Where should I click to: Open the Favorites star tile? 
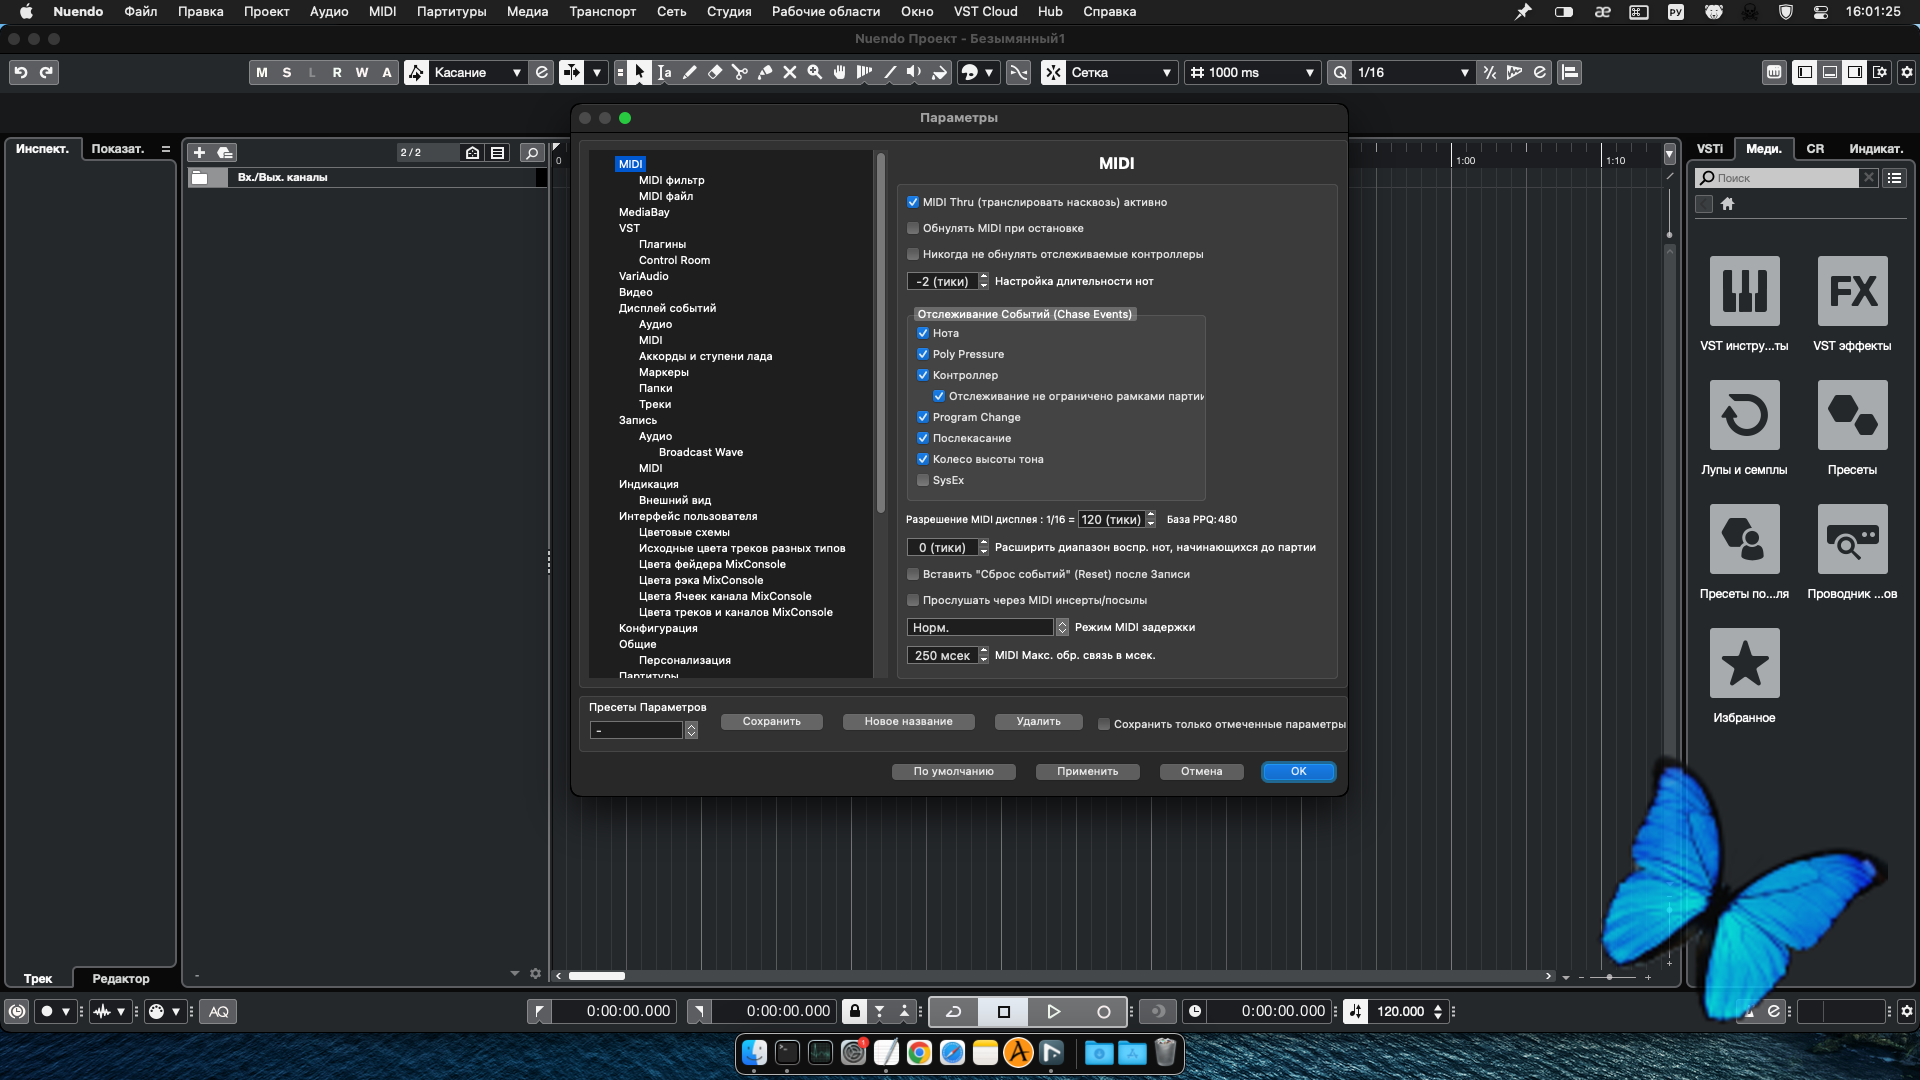(1744, 663)
